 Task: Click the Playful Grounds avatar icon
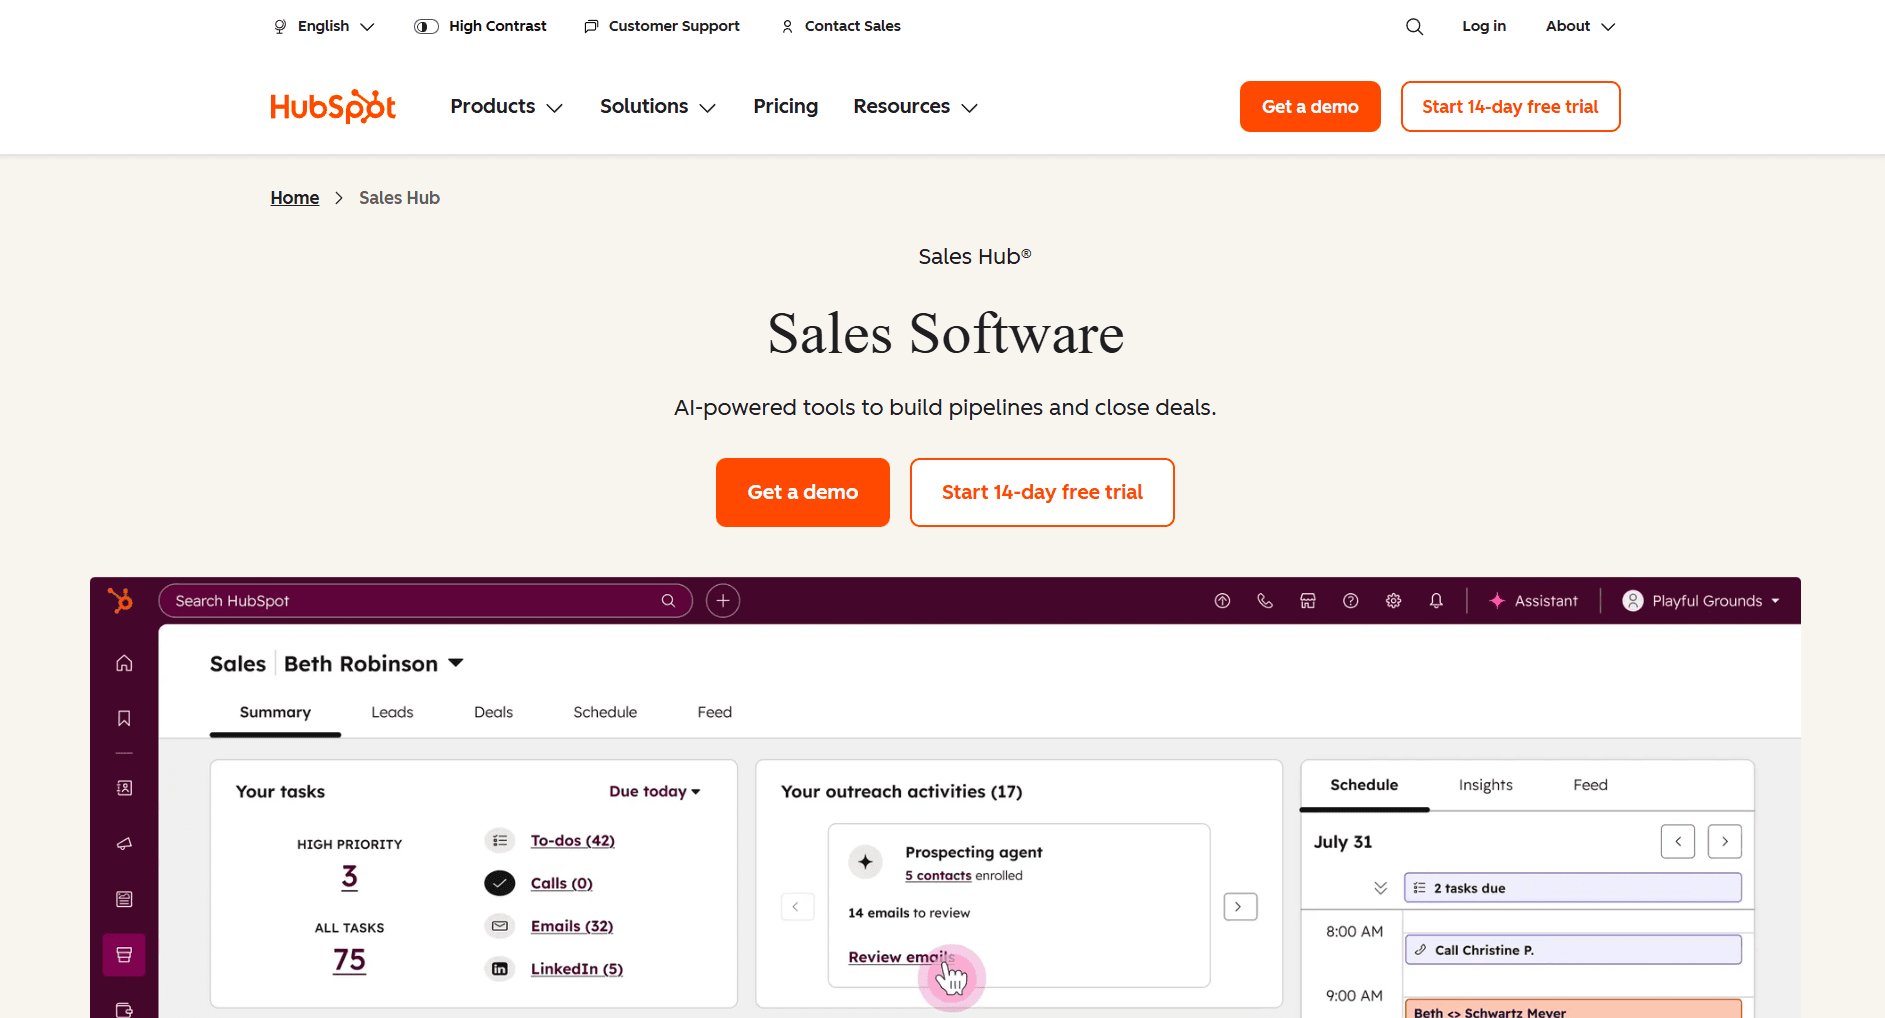coord(1633,601)
